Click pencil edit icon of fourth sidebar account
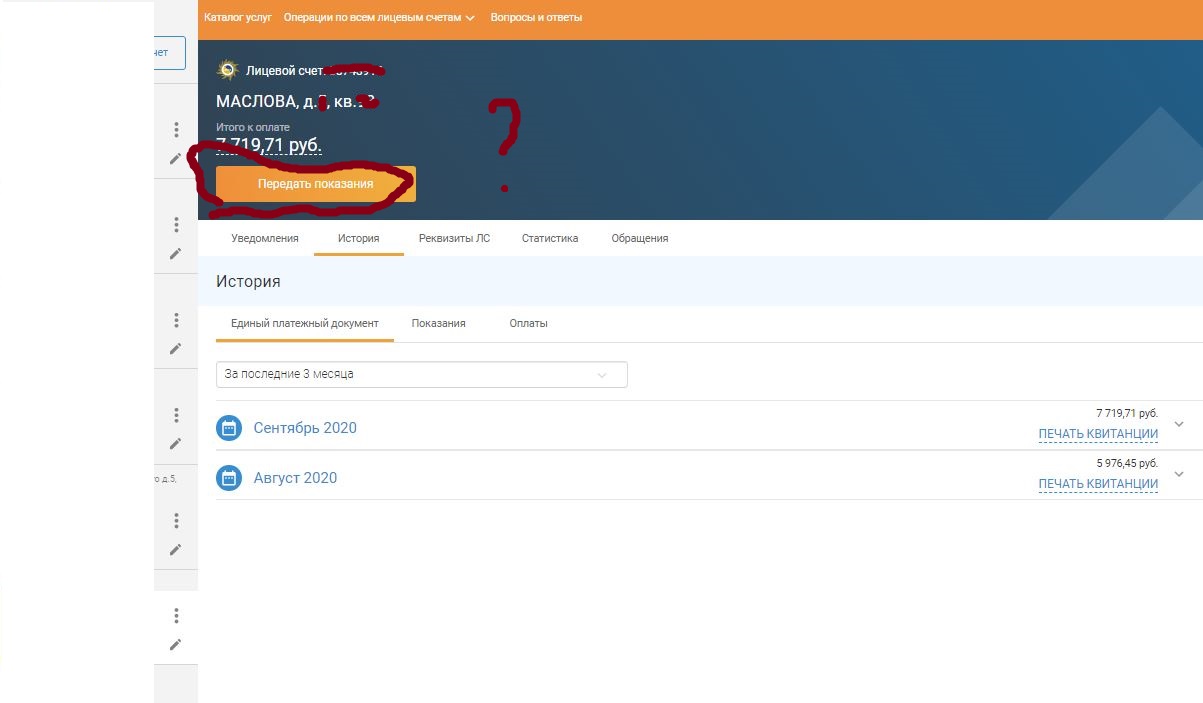Viewport: 1203px width, 703px height. click(x=176, y=443)
